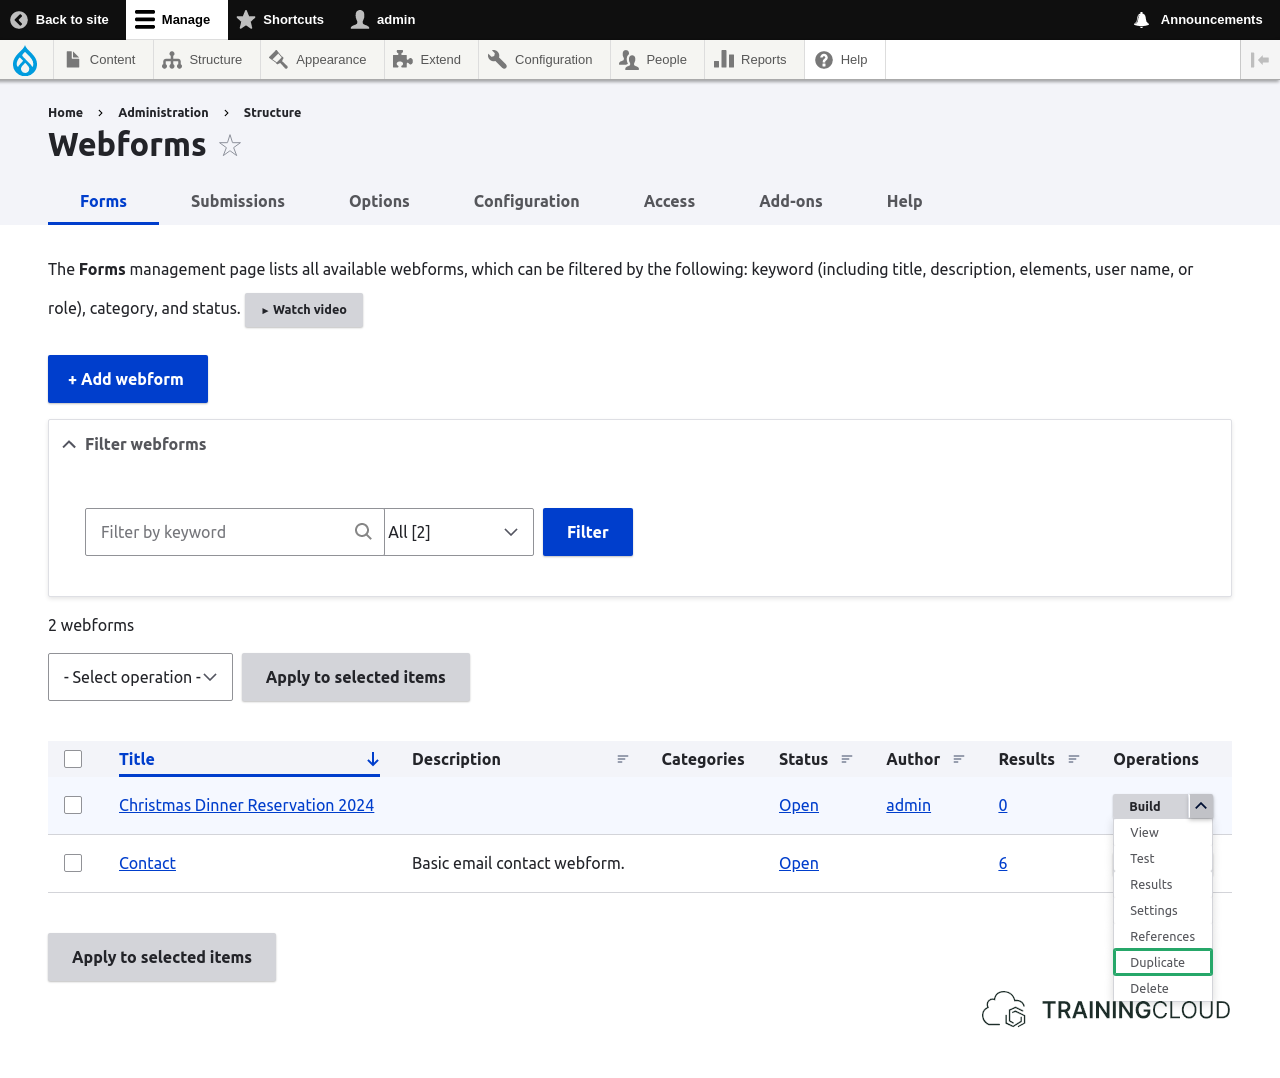
Task: Choose Duplicate in operations dropdown
Action: 1163,962
